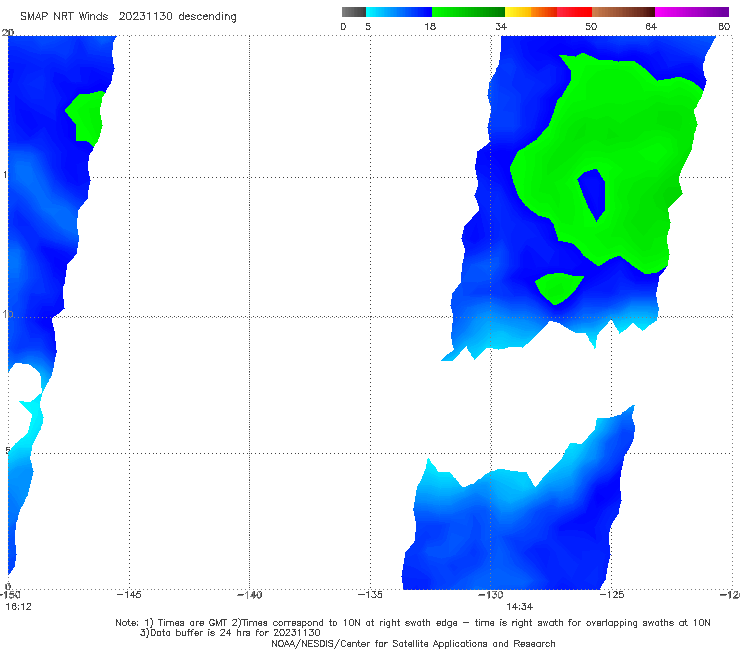Click the longitude label '-135'

(370, 595)
